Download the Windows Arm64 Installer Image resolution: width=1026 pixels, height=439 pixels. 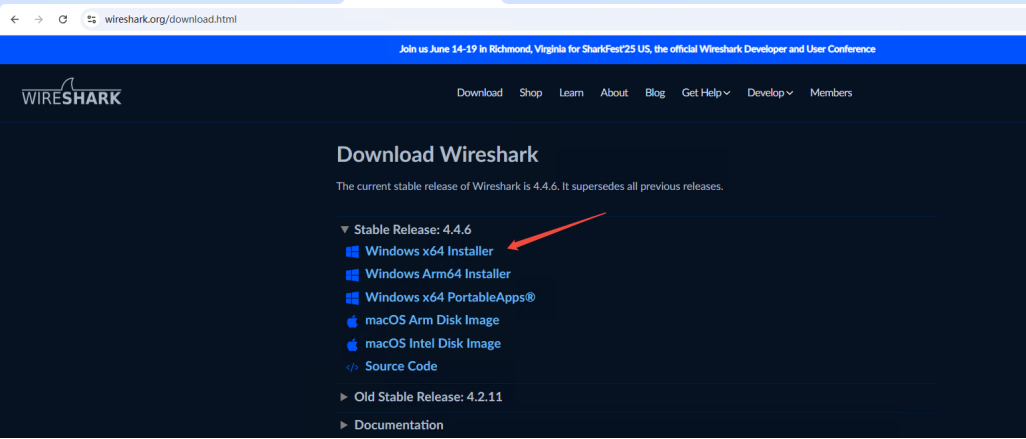(438, 274)
